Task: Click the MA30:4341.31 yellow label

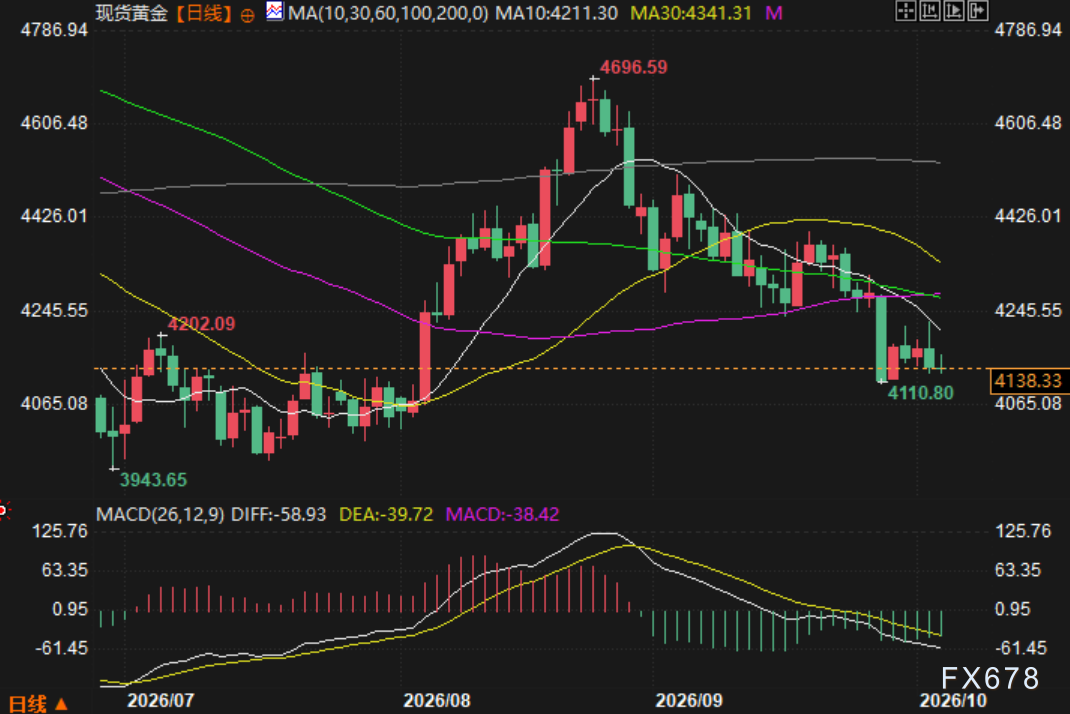Action: [x=691, y=13]
